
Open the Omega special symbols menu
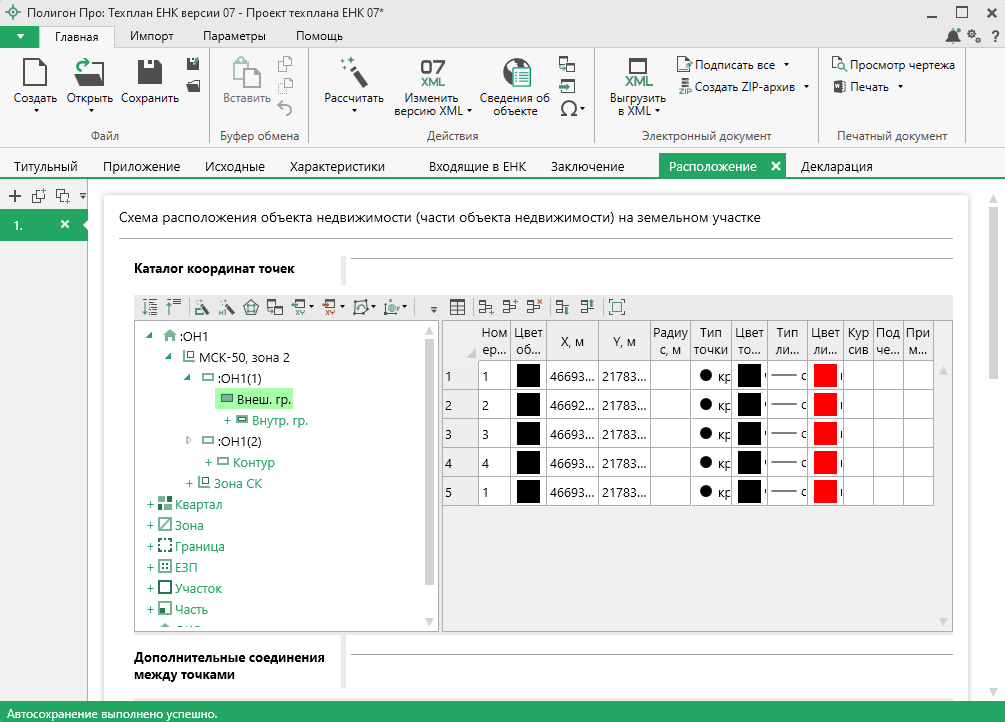click(x=568, y=109)
